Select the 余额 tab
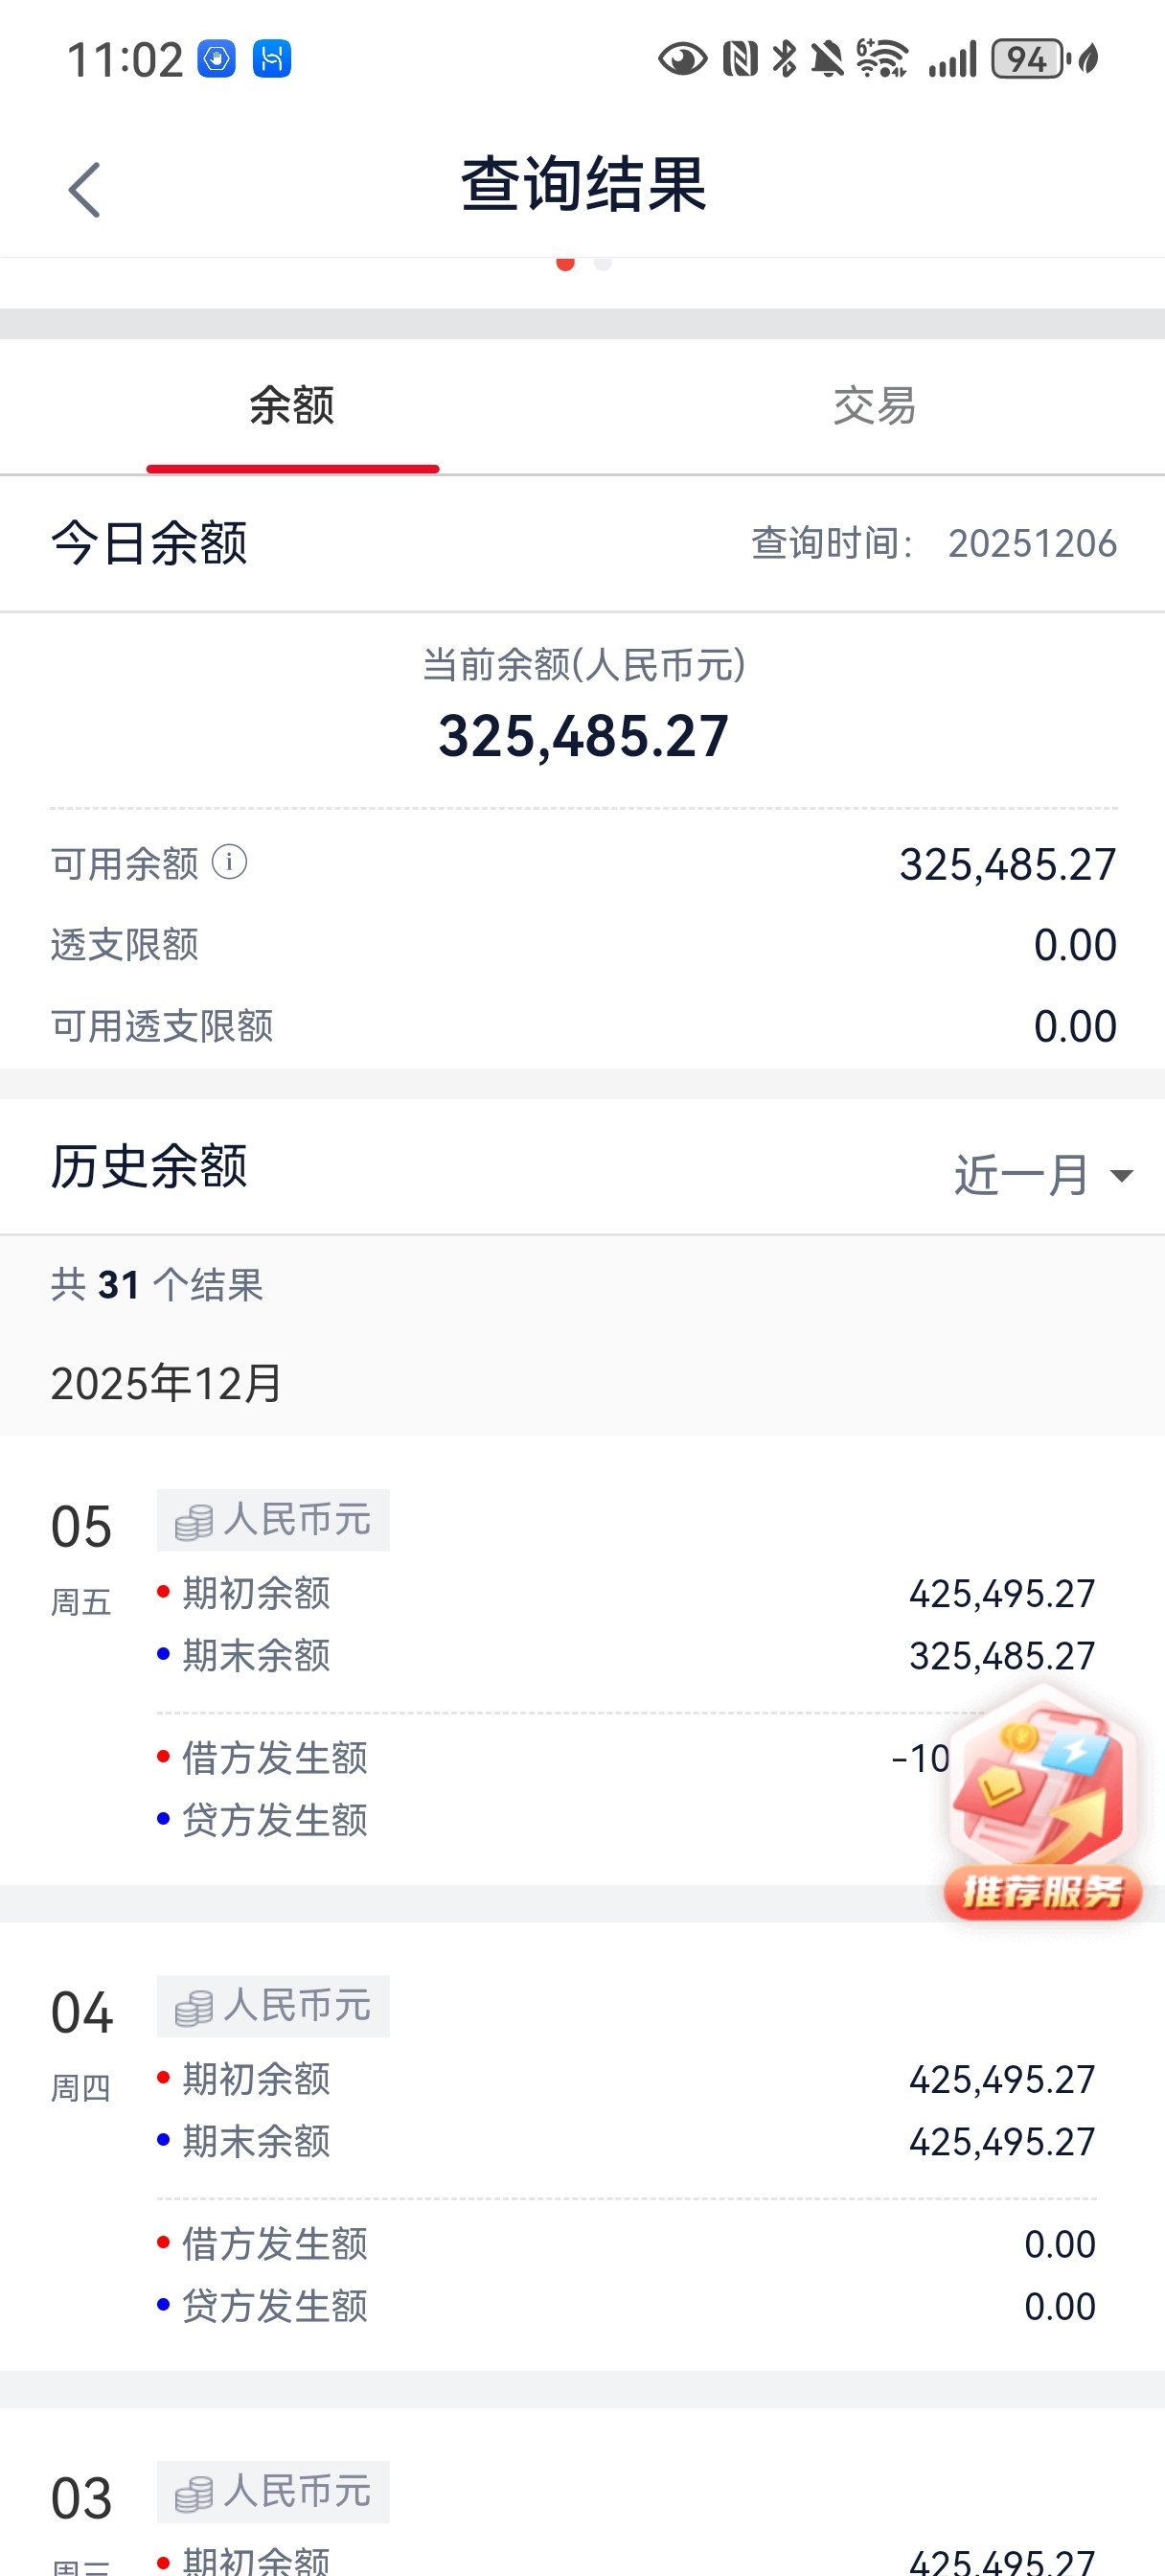 (x=292, y=406)
